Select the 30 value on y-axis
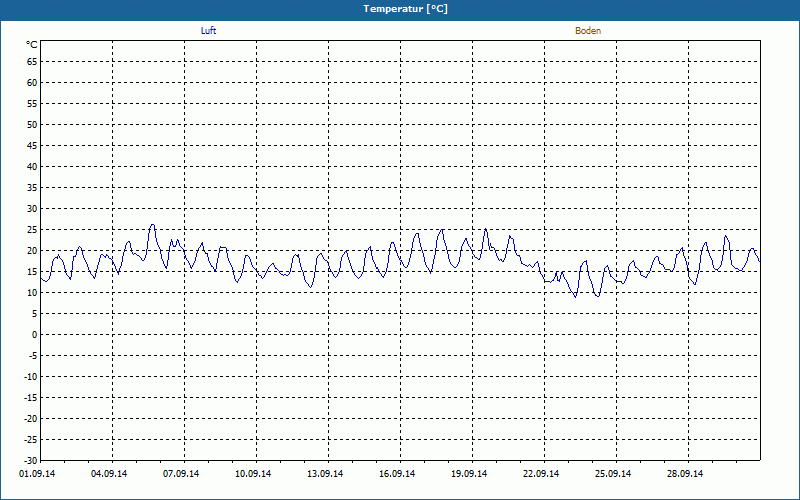 [x=32, y=209]
